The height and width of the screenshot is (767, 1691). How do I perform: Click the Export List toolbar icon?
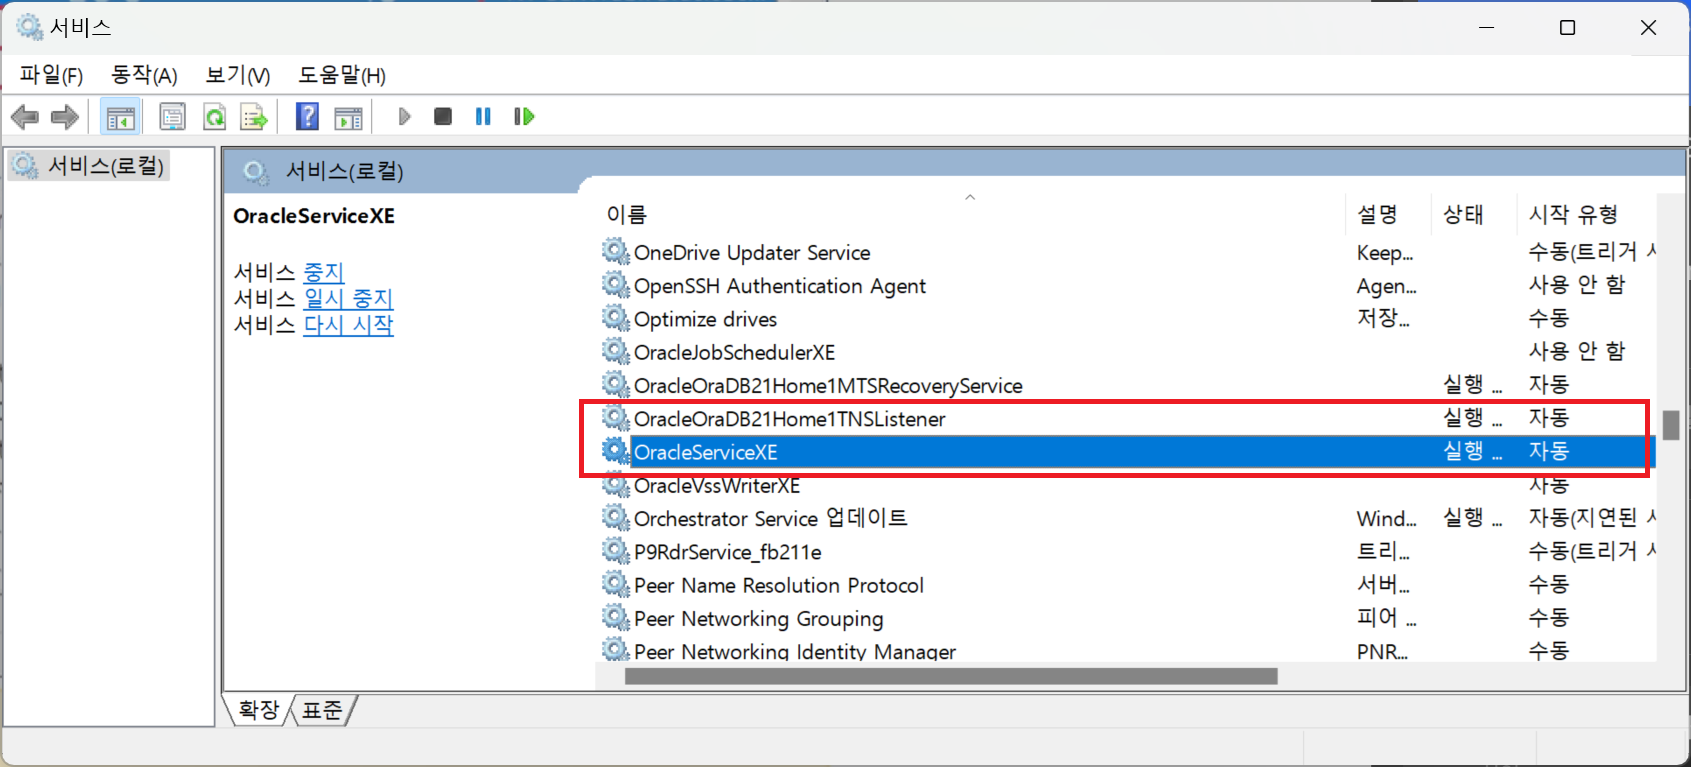(x=254, y=117)
